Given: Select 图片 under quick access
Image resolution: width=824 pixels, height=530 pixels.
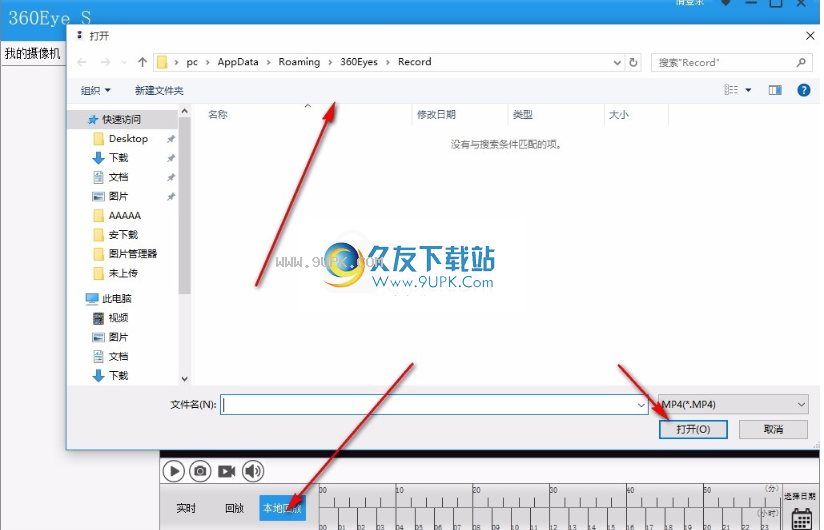Looking at the screenshot, I should point(119,196).
